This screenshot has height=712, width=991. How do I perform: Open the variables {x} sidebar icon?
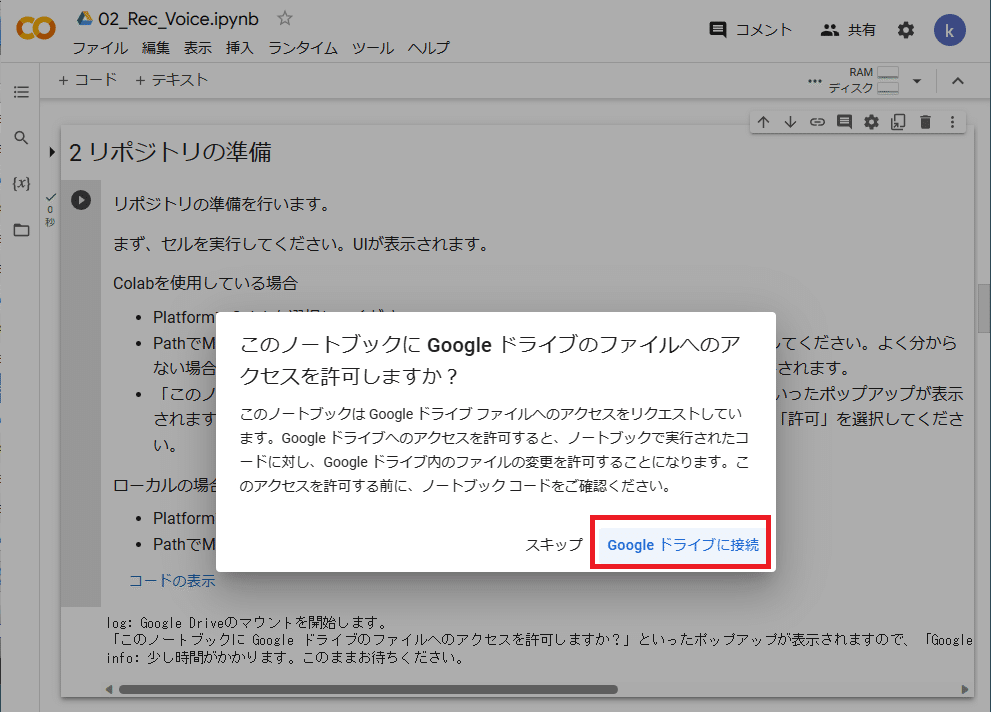(x=21, y=183)
